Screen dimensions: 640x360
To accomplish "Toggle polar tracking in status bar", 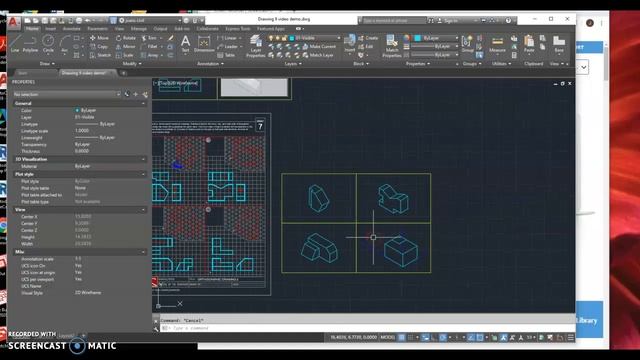I will 443,338.
